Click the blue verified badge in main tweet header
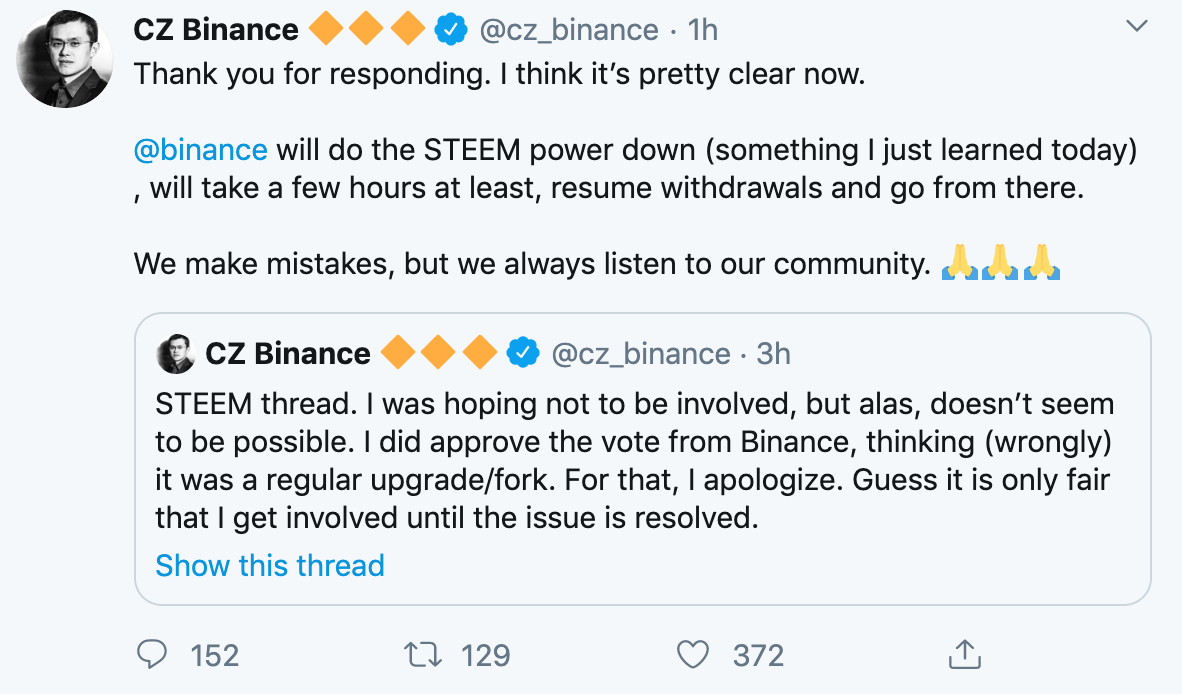Screen dimensions: 1182x694 coord(451,31)
